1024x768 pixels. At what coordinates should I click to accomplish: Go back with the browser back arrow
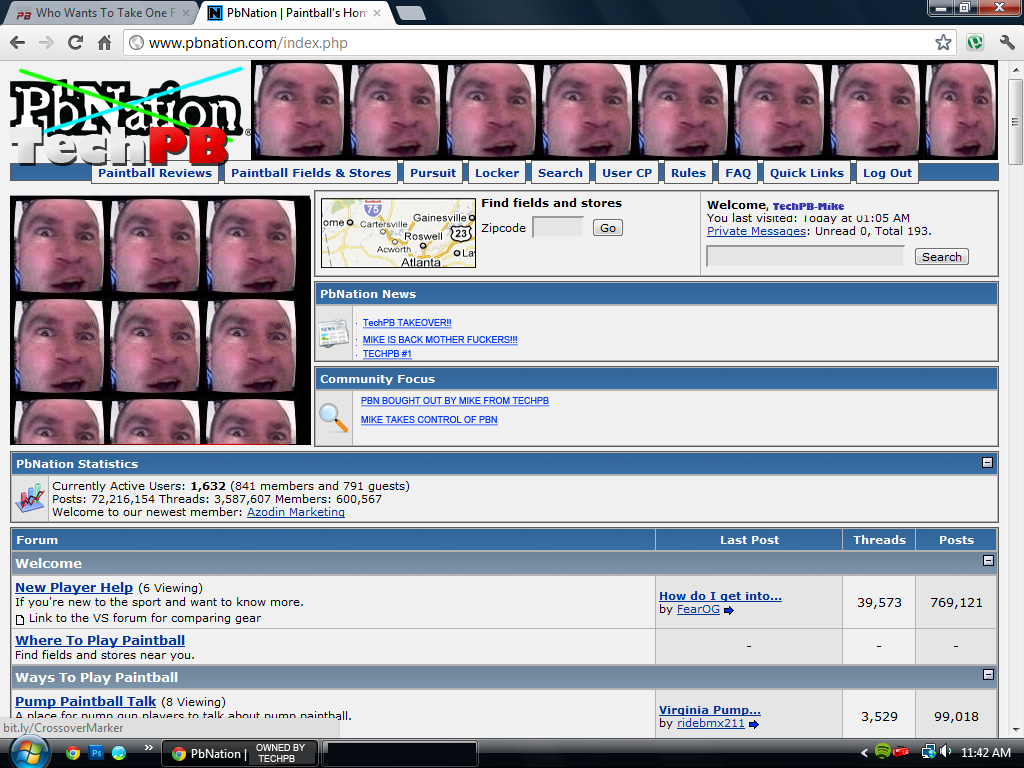[18, 43]
